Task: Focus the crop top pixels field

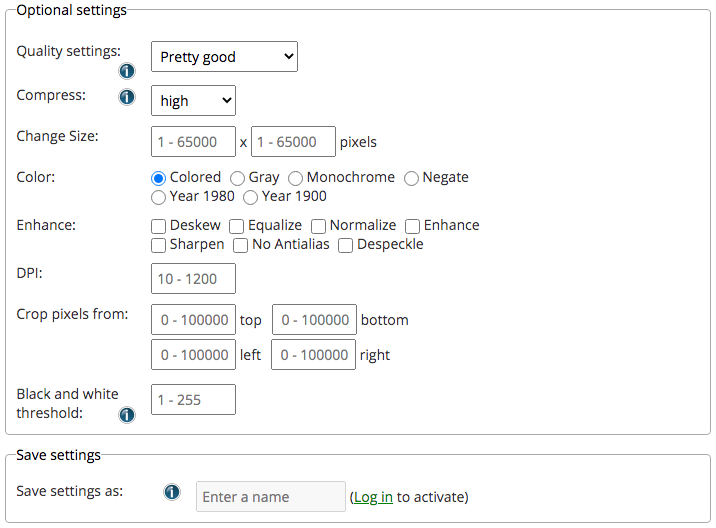Action: 193,320
